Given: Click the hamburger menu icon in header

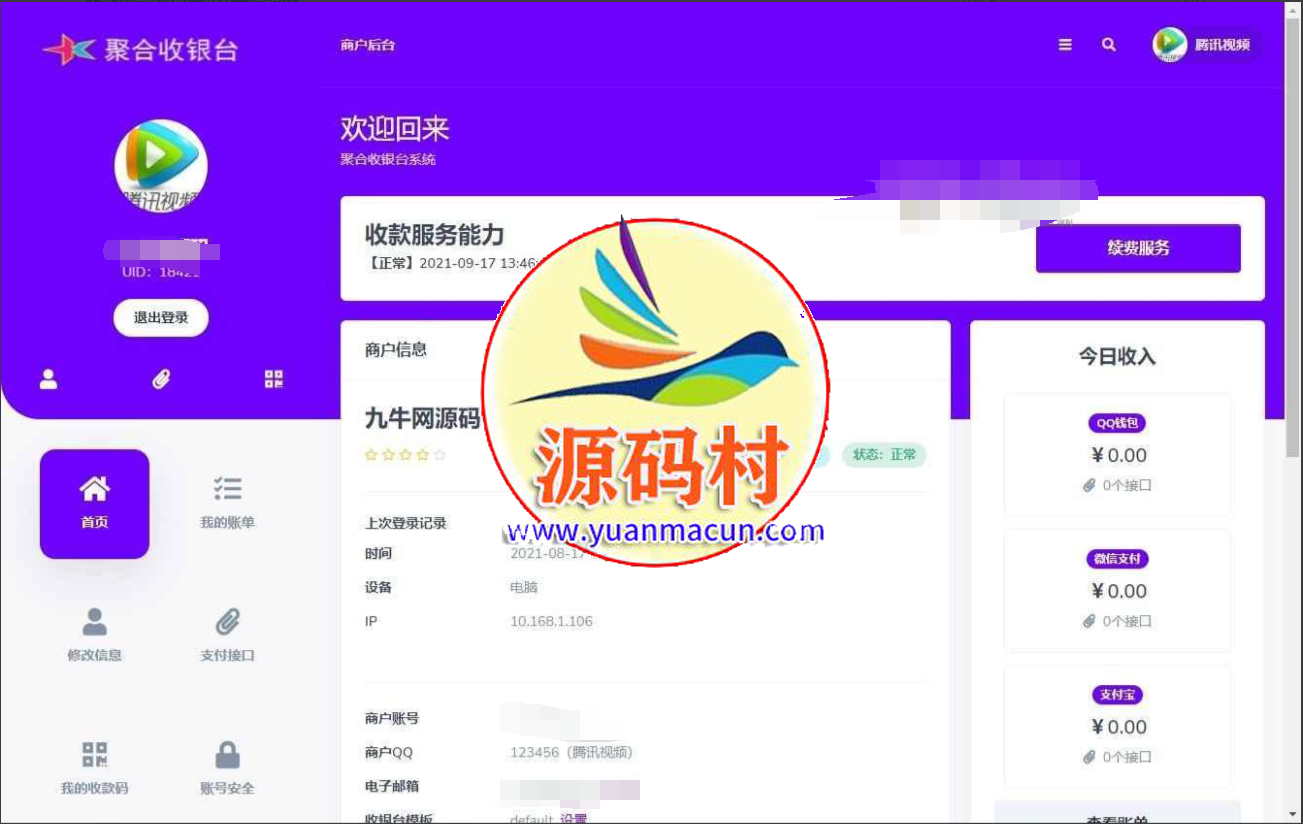Looking at the screenshot, I should 1065,45.
